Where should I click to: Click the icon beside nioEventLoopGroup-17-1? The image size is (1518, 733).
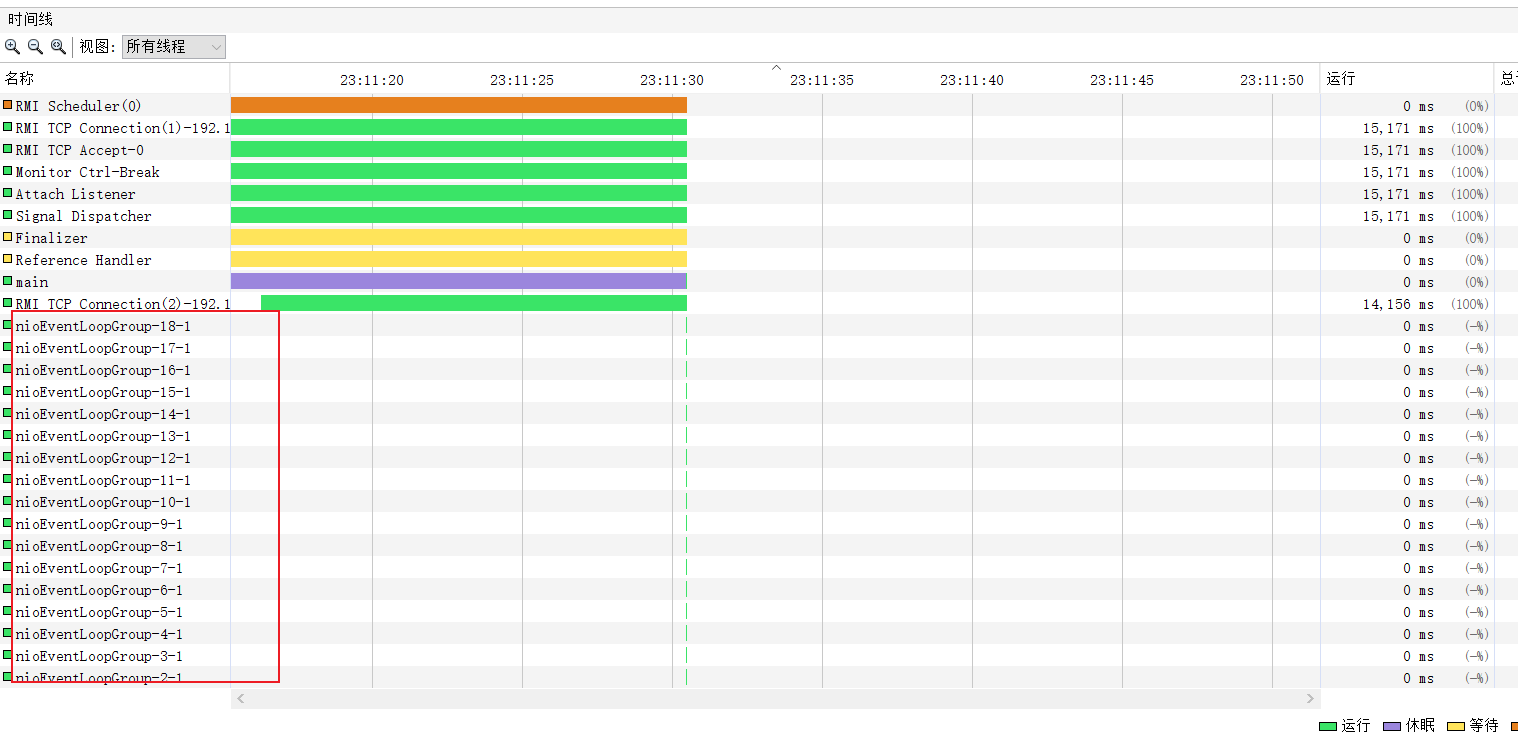pyautogui.click(x=8, y=347)
